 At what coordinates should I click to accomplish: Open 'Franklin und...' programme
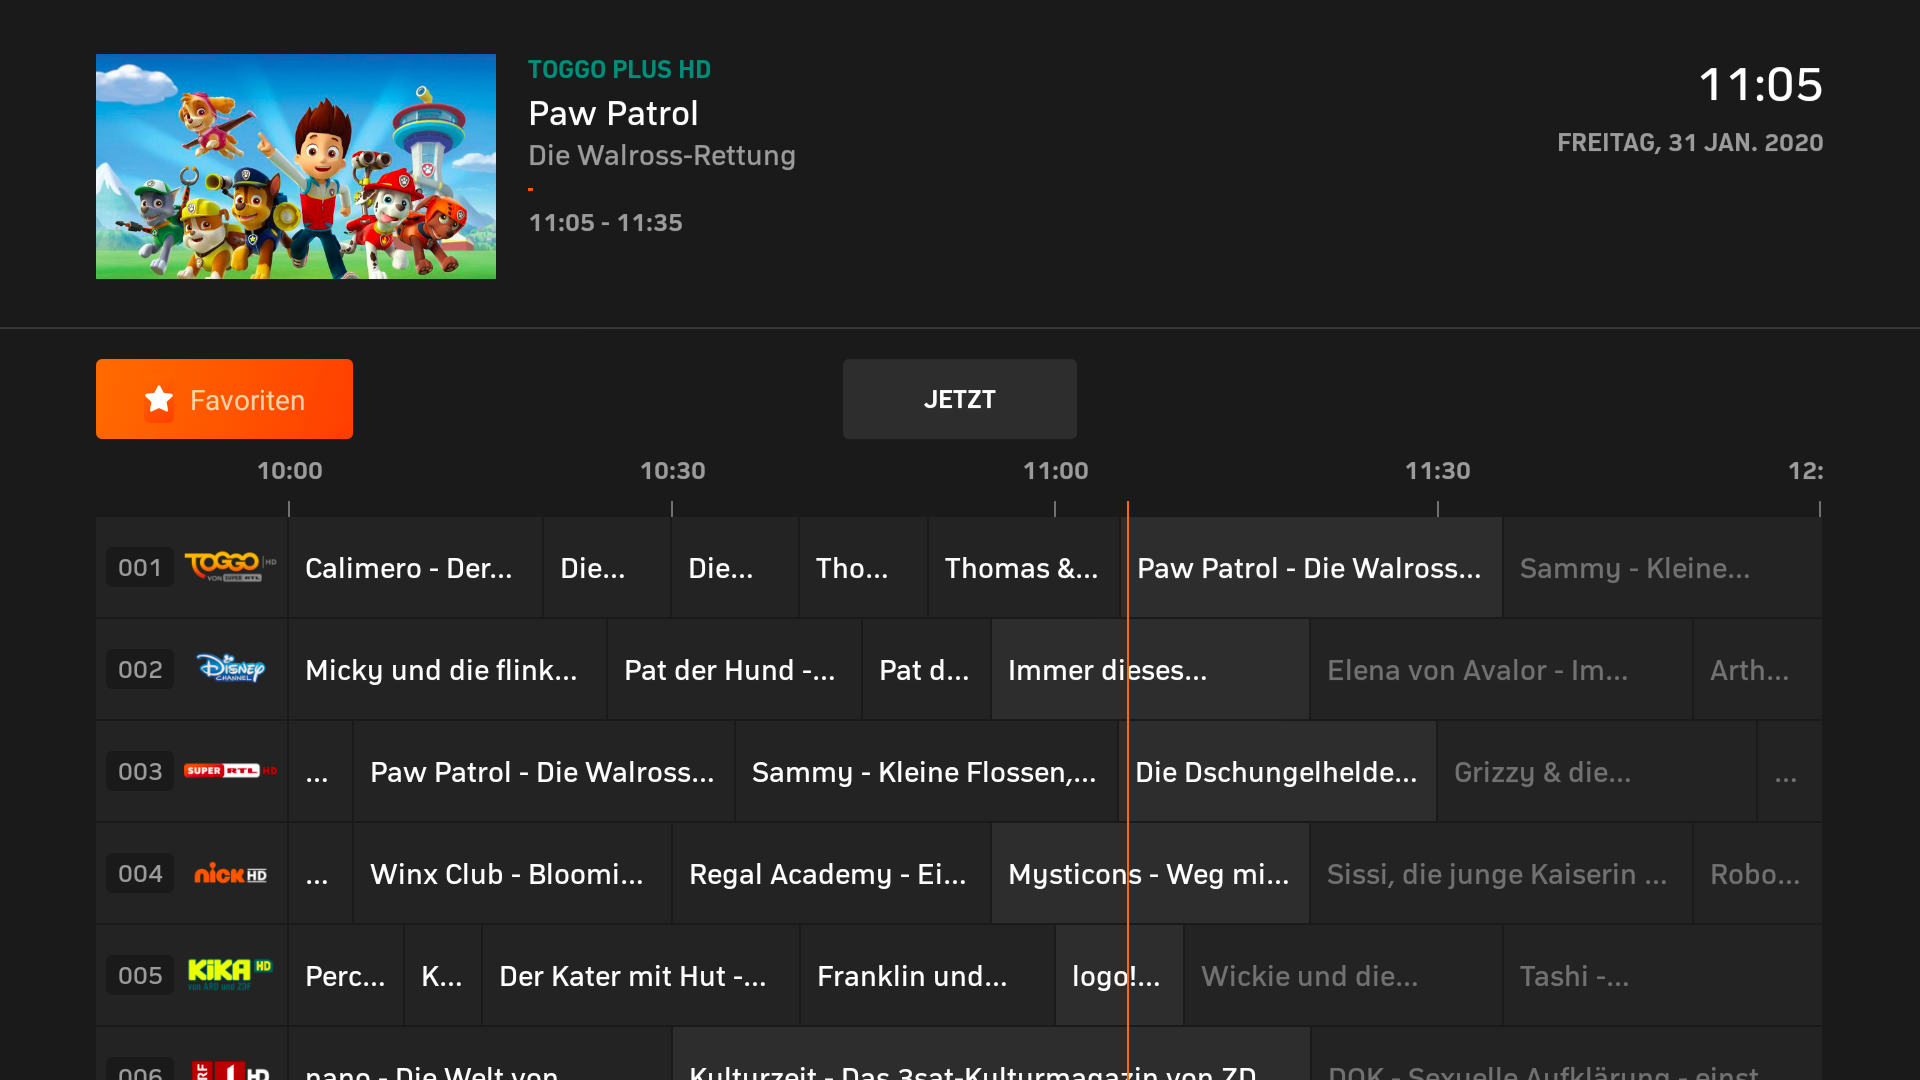tap(927, 976)
